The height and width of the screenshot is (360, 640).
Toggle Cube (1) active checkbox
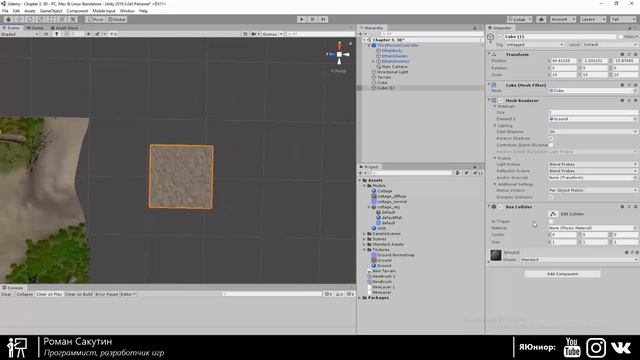coord(500,36)
